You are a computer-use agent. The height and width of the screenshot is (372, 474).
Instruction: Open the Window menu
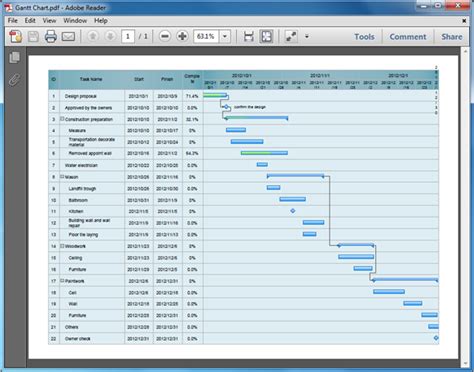75,21
